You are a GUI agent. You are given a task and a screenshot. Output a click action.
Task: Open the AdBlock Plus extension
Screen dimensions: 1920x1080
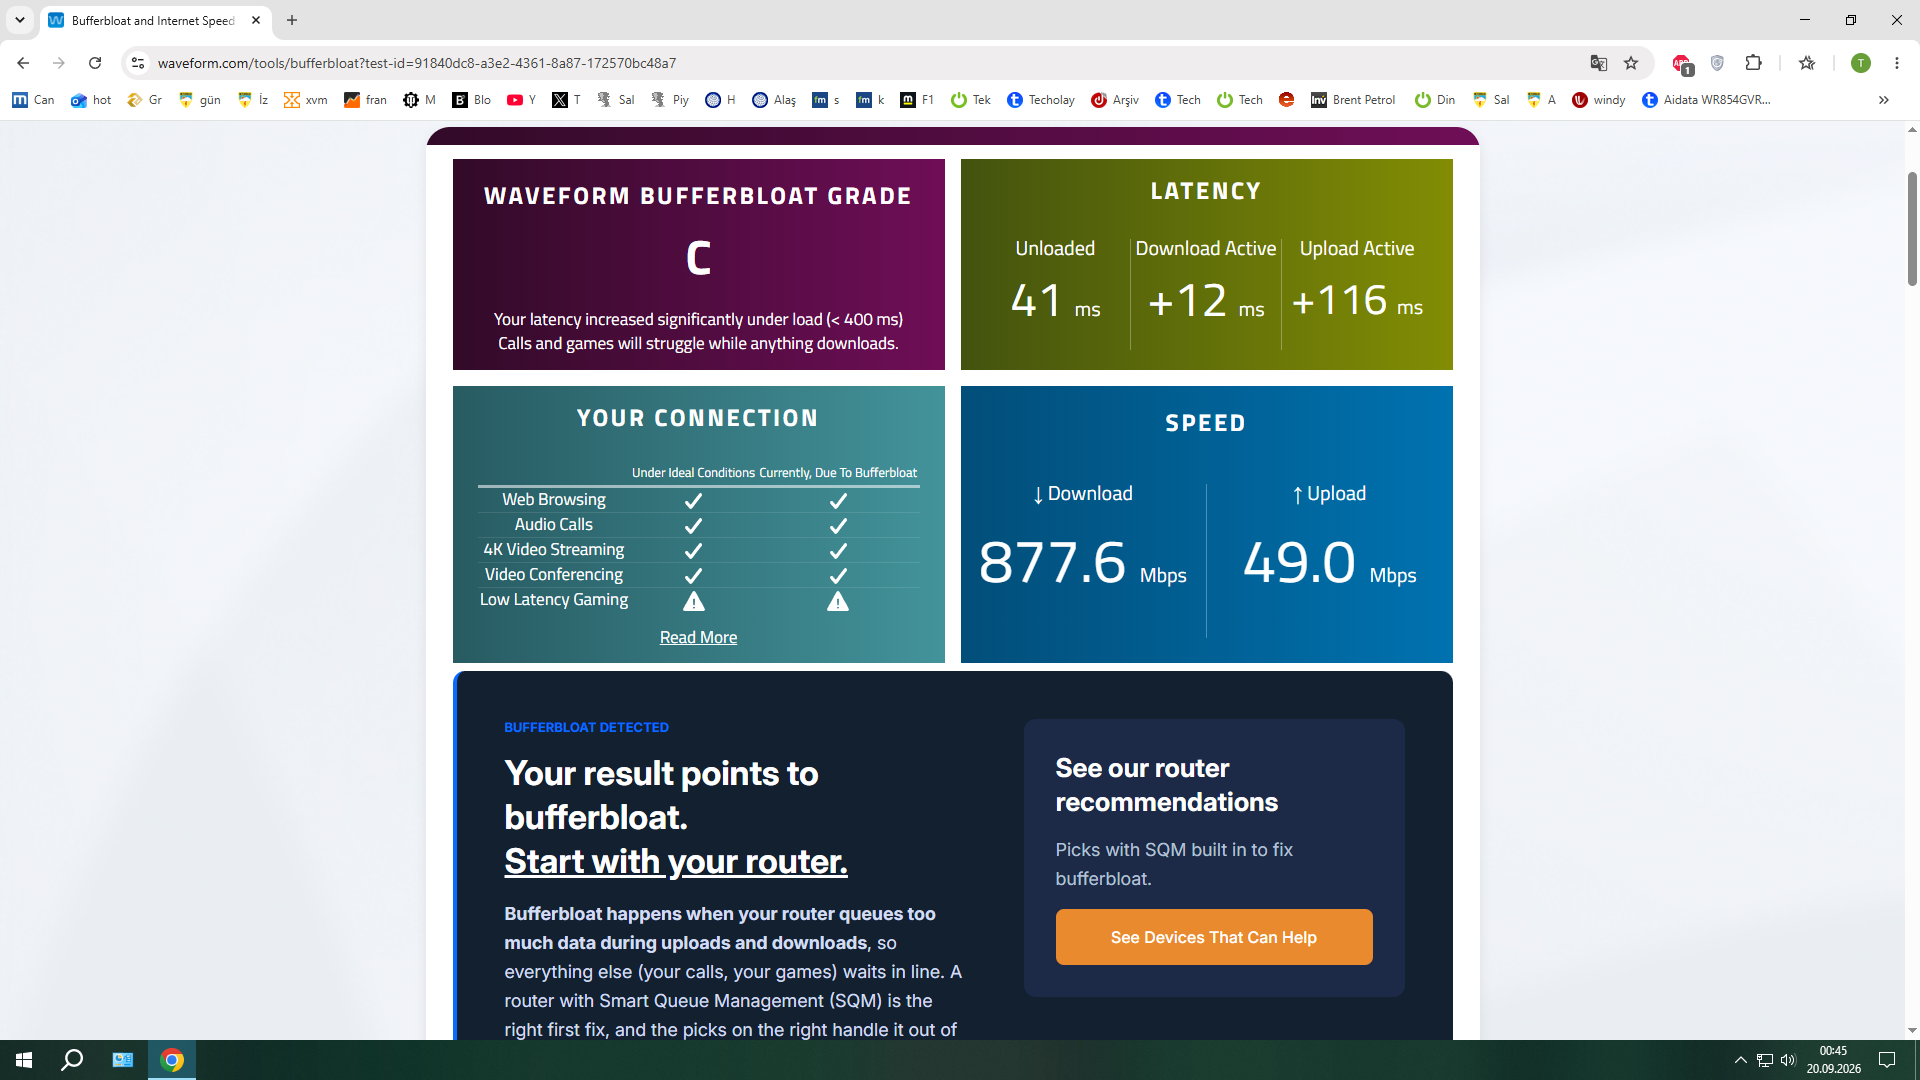point(1682,64)
